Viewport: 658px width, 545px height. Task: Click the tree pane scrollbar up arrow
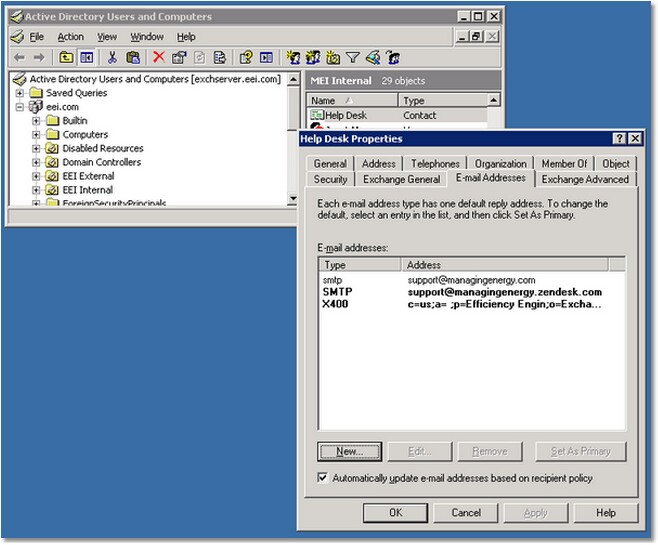click(293, 79)
